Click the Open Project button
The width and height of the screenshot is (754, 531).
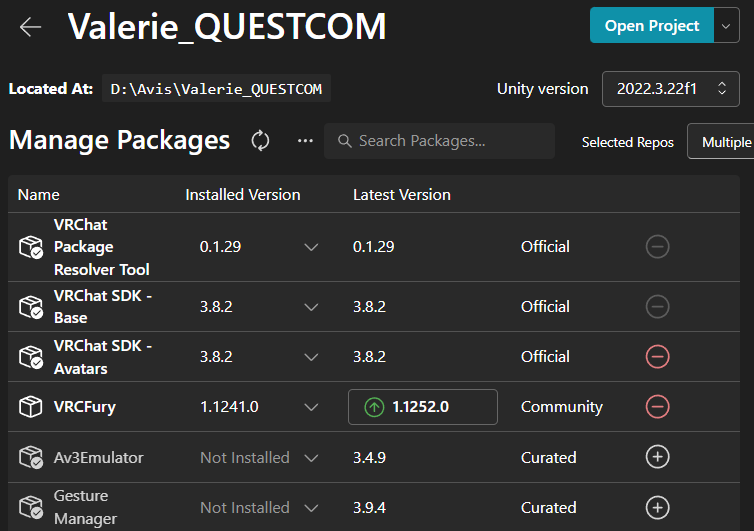(x=651, y=26)
